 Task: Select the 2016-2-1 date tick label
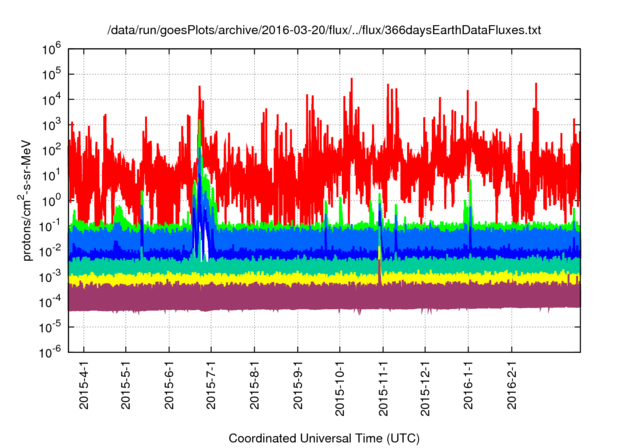tap(512, 385)
